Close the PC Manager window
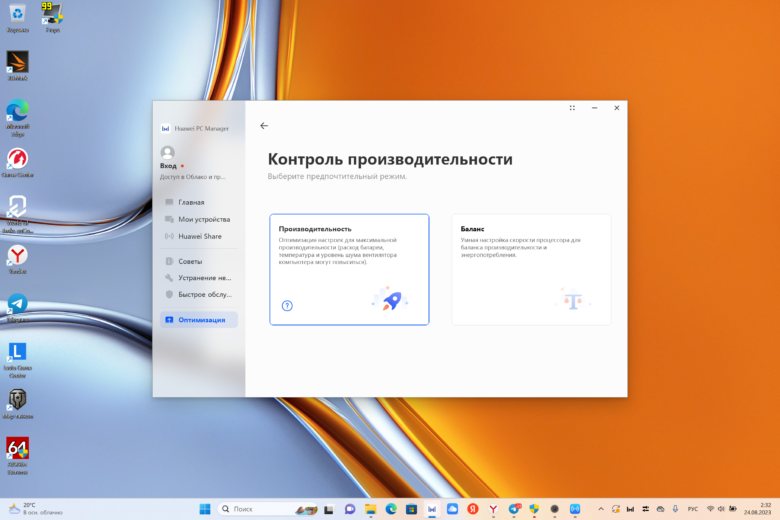 (616, 108)
